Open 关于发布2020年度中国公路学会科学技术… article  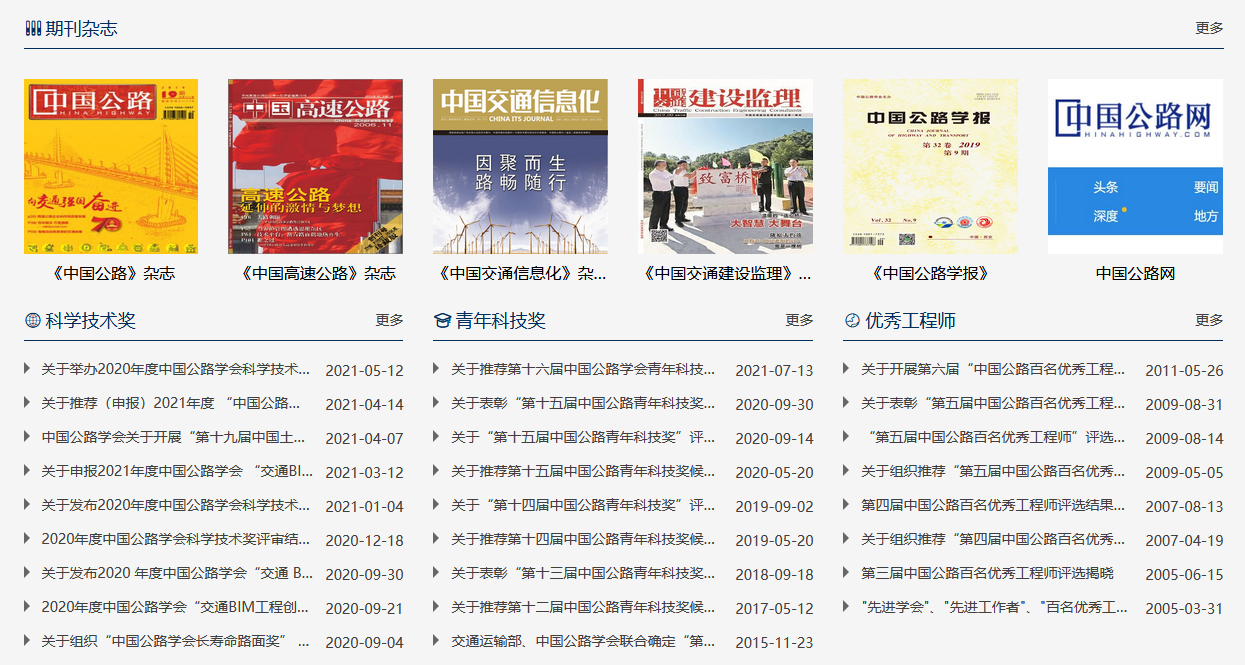176,505
